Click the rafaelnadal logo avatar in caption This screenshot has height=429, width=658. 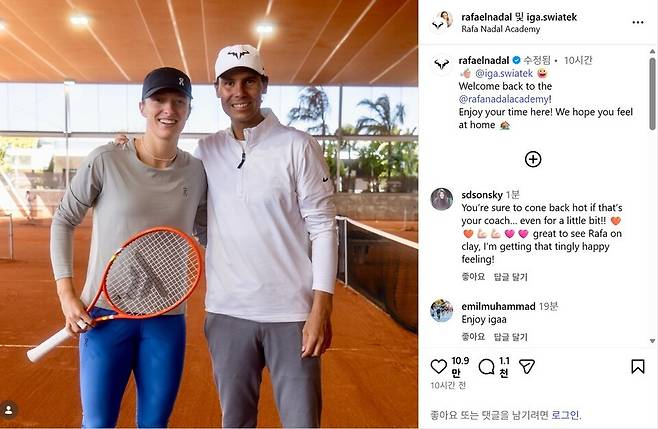click(441, 65)
